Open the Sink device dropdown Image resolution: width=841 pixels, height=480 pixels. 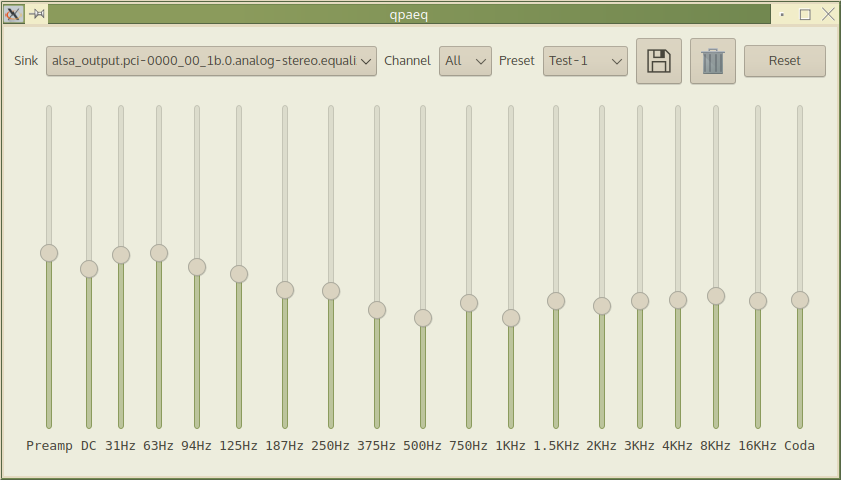pyautogui.click(x=211, y=61)
